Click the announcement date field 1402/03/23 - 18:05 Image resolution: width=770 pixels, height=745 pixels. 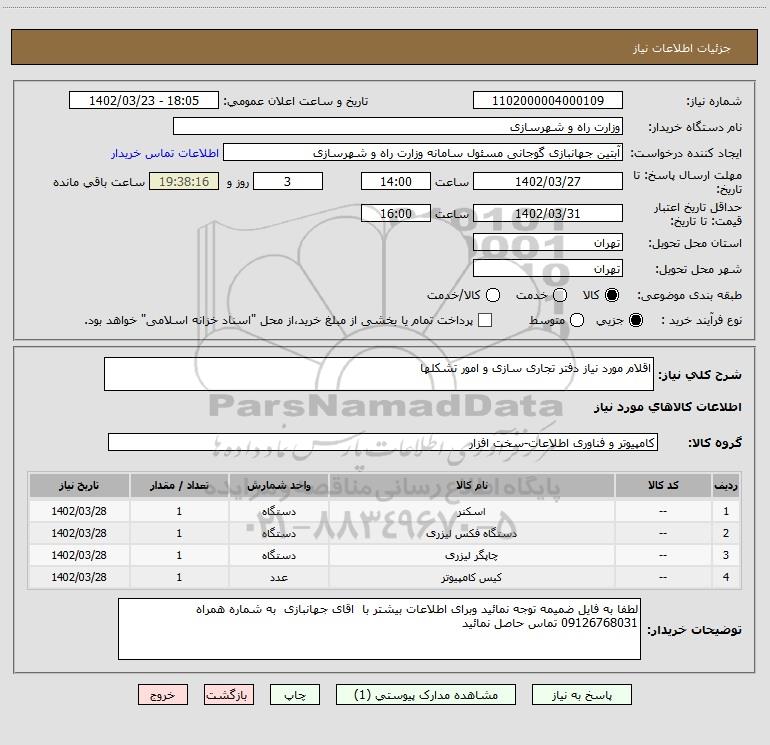[144, 101]
